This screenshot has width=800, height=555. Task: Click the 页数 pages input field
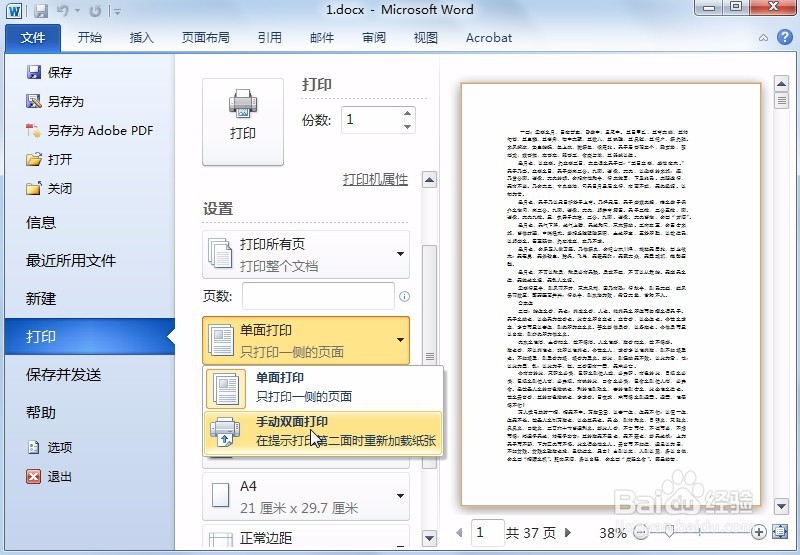(x=318, y=296)
